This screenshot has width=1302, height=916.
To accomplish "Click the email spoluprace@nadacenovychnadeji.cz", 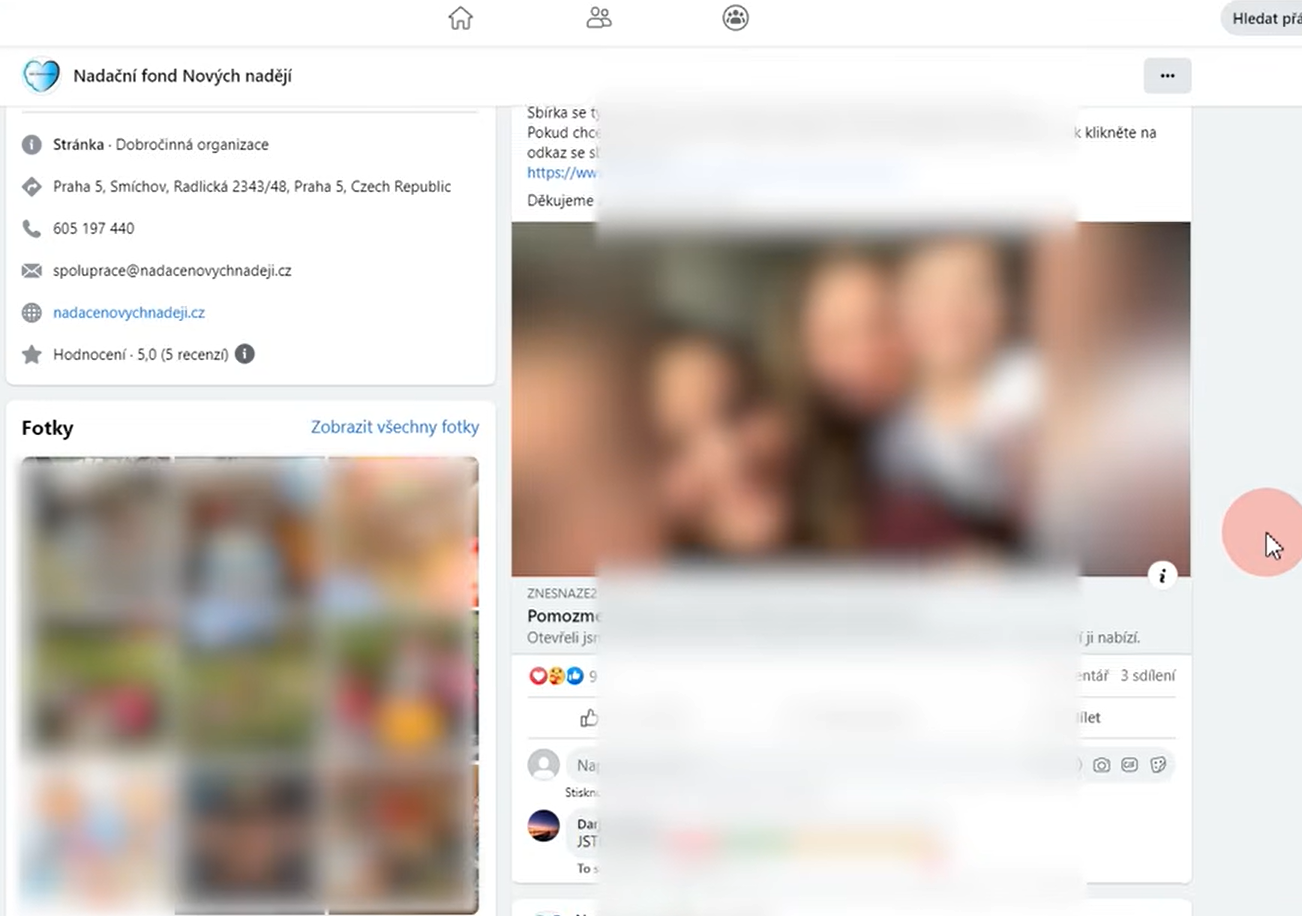I will point(172,271).
